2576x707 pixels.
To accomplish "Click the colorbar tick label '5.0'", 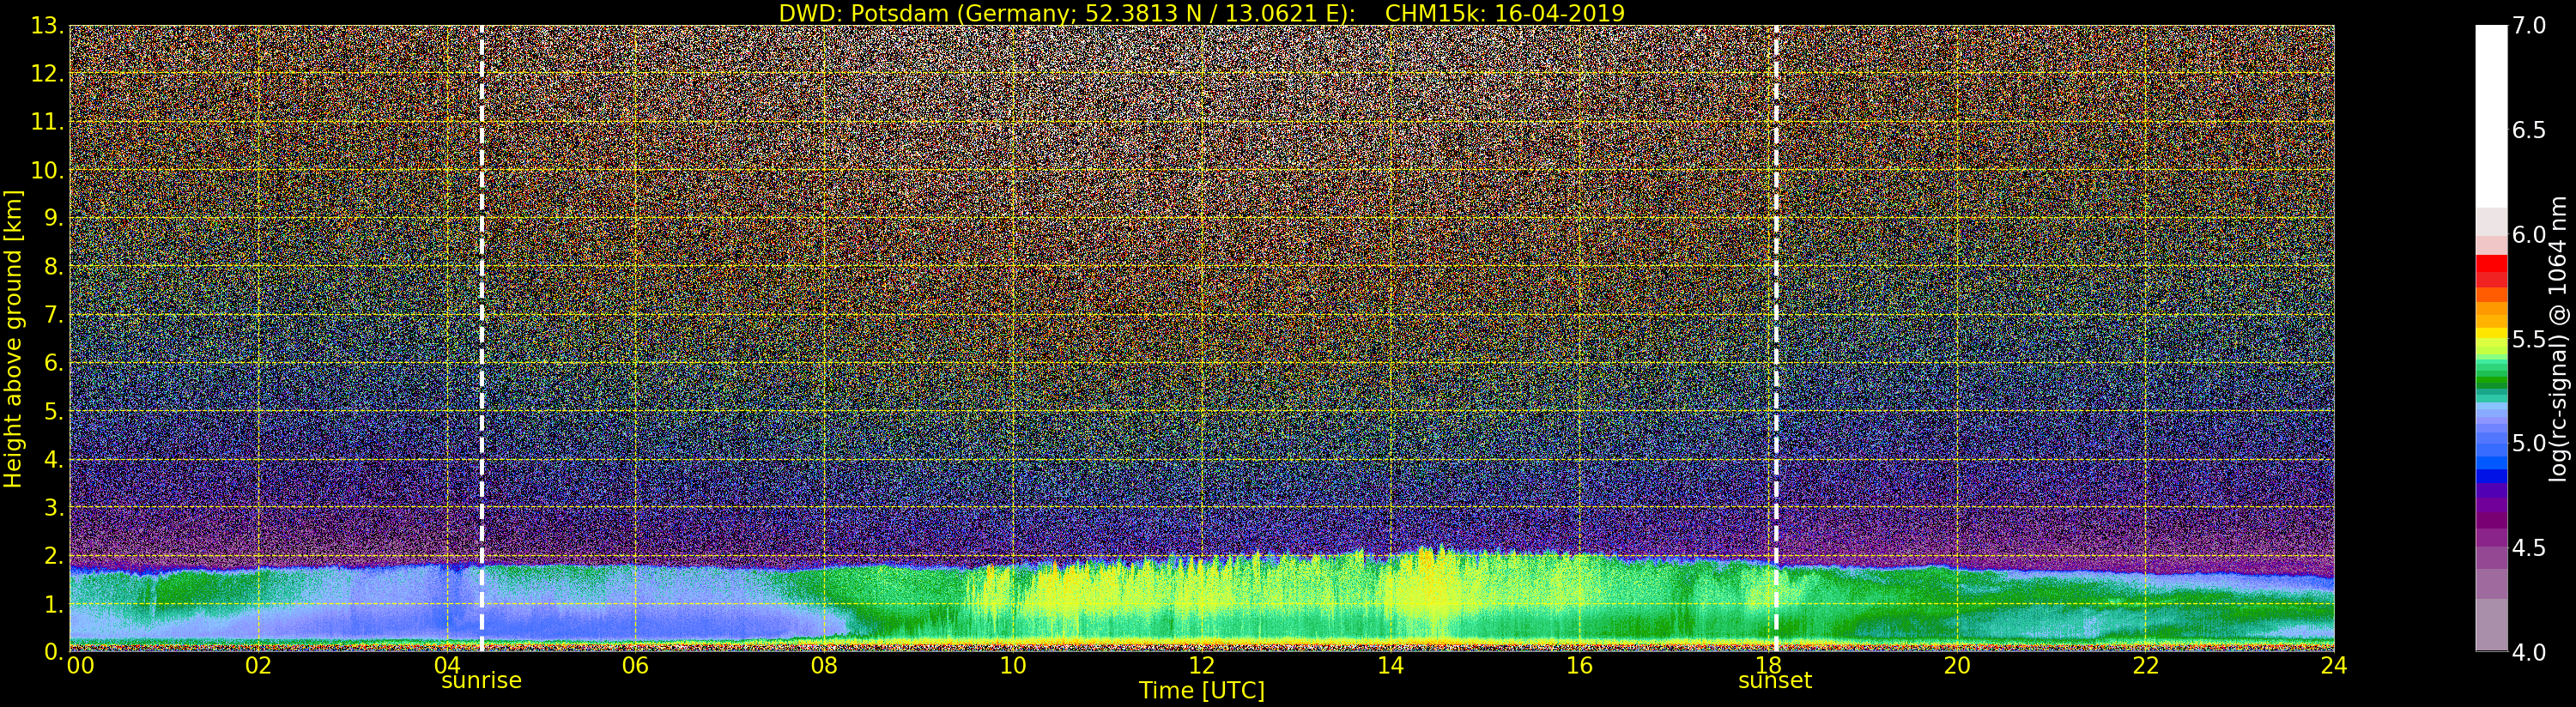I will pos(2529,443).
